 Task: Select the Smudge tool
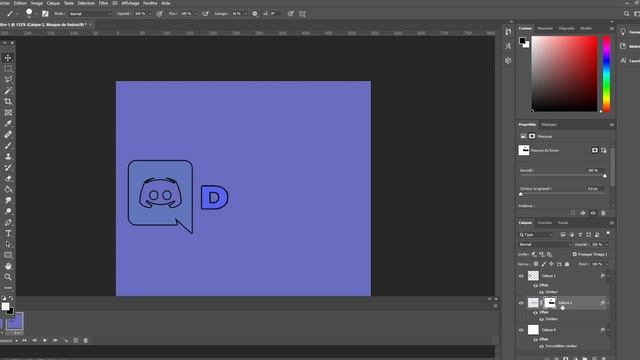(x=8, y=201)
